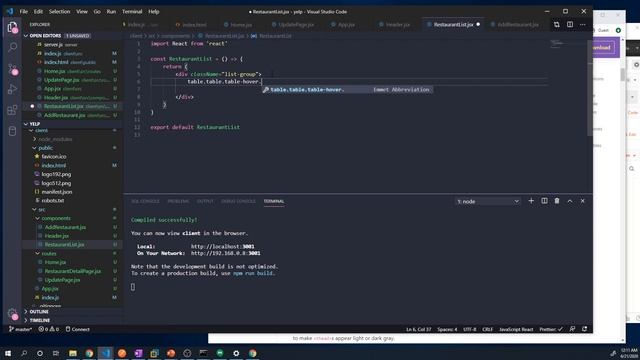Click the JavaScript React language mode
The width and height of the screenshot is (640, 360).
(x=516, y=329)
